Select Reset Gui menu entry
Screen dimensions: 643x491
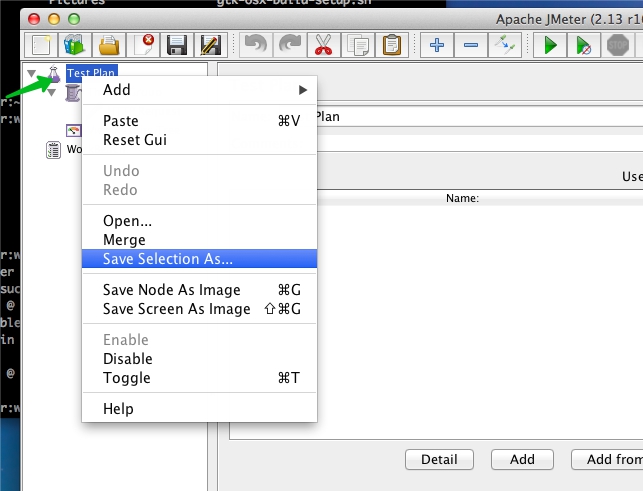point(199,140)
